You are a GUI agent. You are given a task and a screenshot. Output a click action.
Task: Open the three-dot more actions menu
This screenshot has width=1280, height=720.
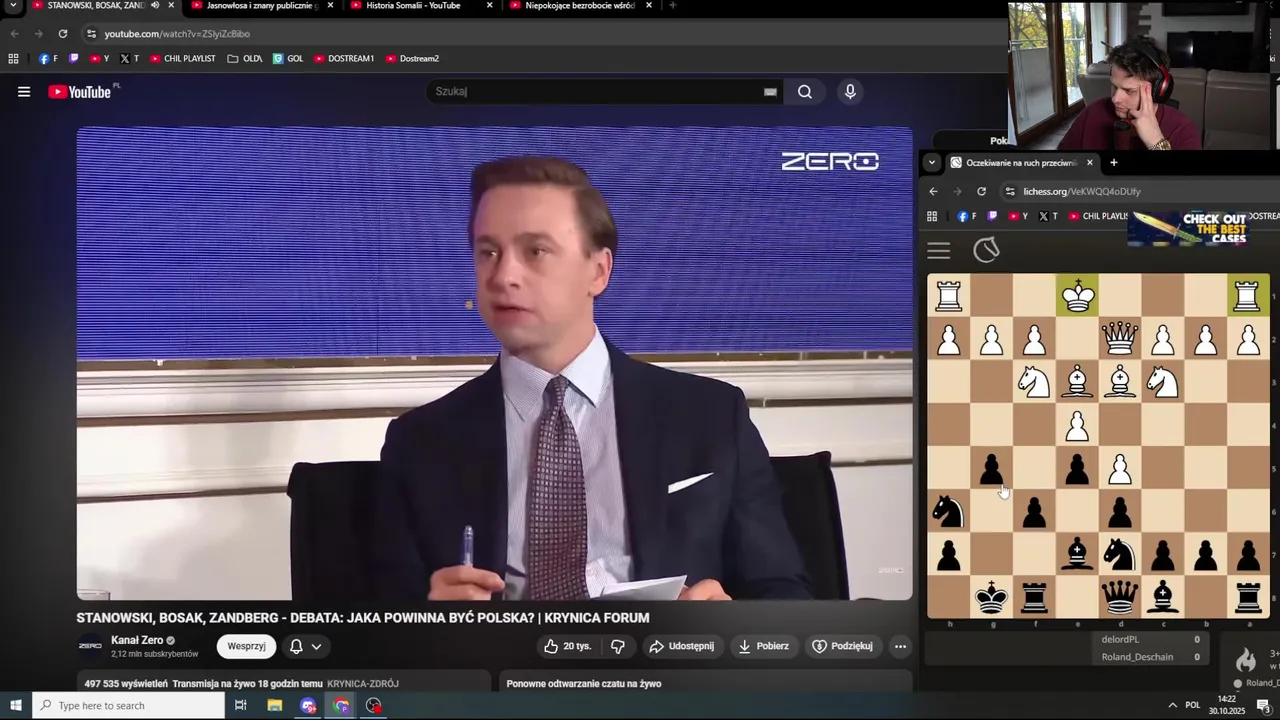(x=900, y=646)
